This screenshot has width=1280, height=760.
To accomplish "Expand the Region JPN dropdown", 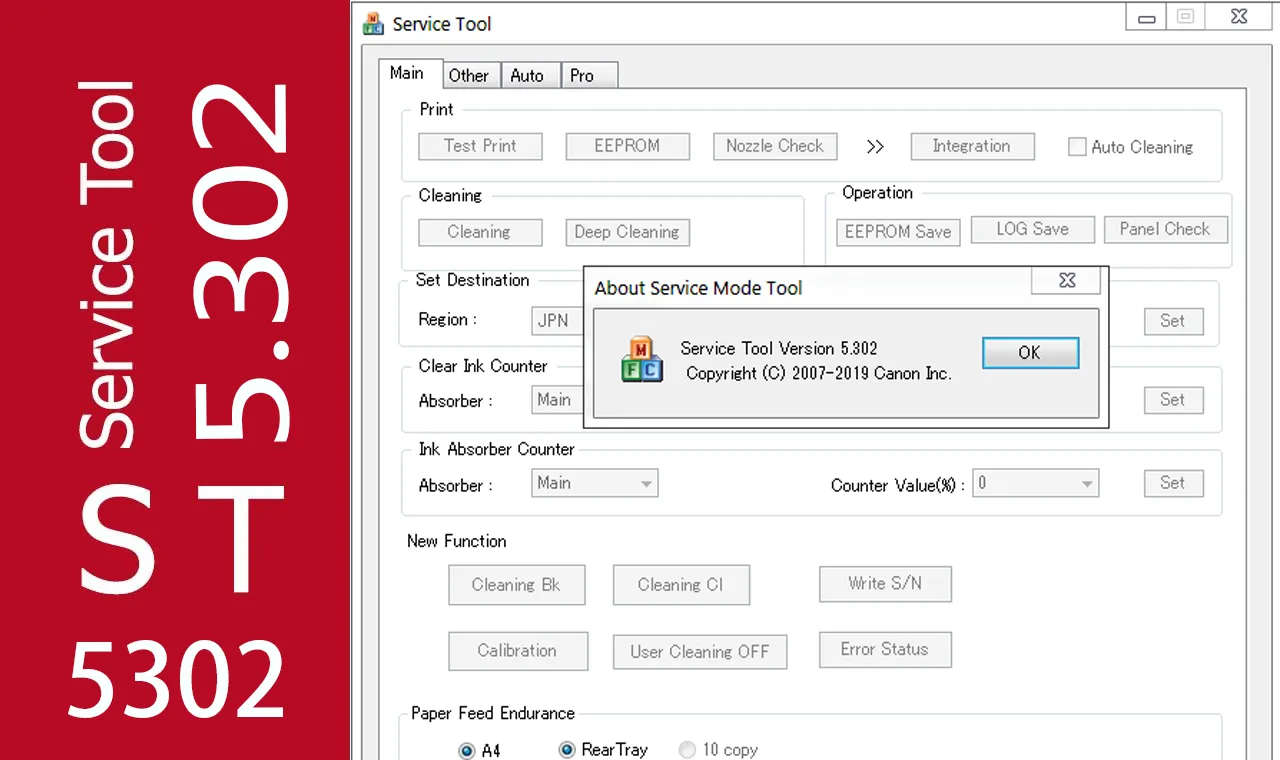I will point(558,321).
